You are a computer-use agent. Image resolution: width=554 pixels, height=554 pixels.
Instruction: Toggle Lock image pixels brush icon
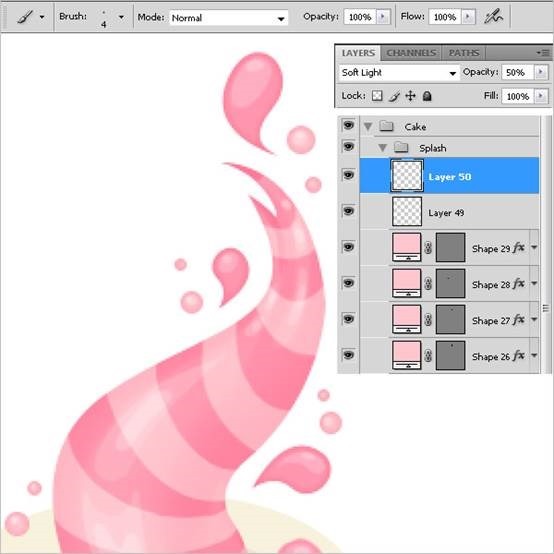coord(394,96)
